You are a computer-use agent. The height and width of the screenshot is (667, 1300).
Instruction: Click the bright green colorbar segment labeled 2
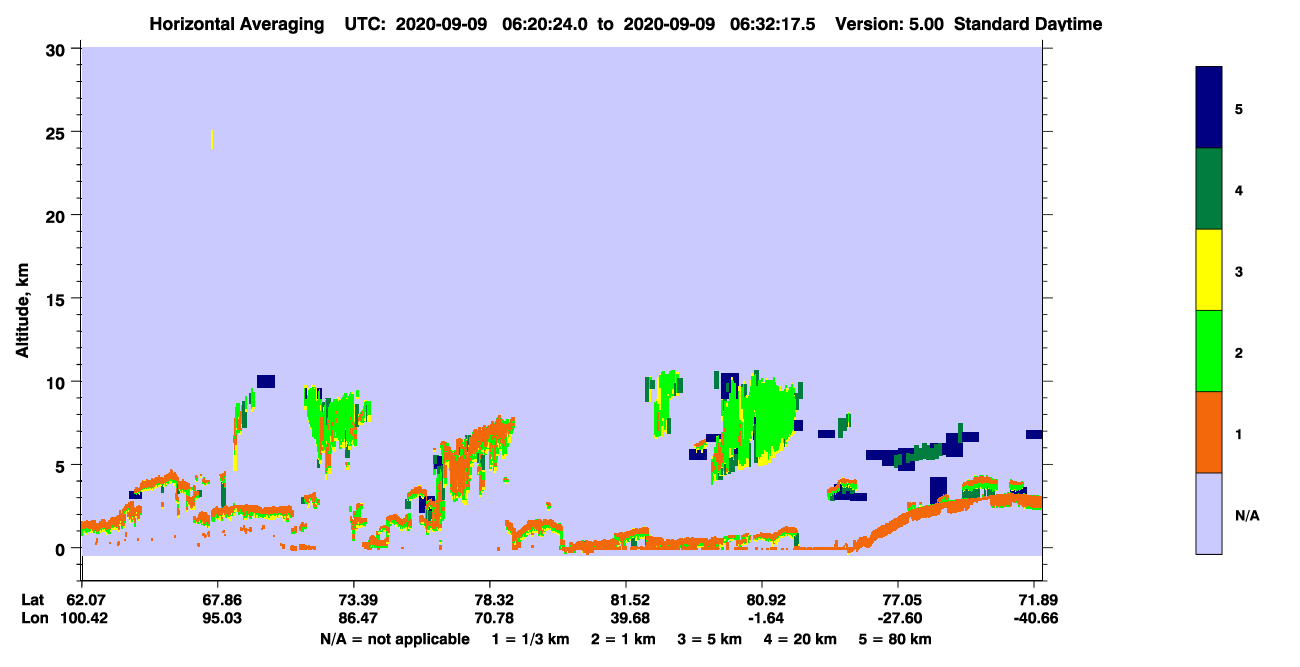1209,351
